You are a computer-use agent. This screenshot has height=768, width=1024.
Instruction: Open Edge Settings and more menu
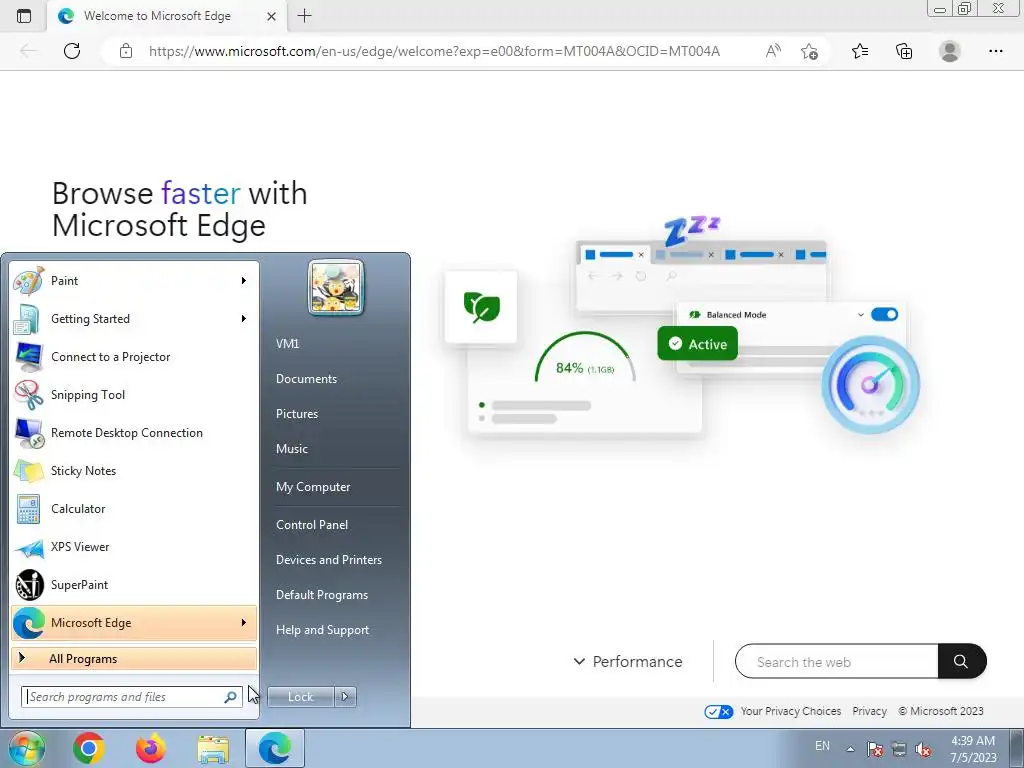995,51
